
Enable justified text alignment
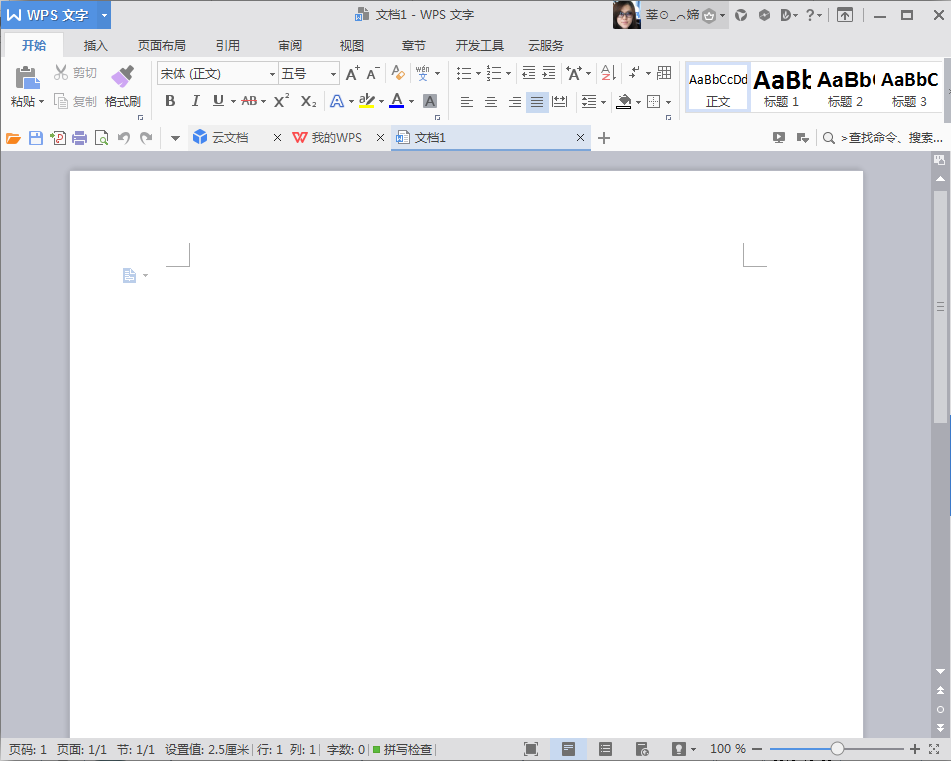point(537,101)
